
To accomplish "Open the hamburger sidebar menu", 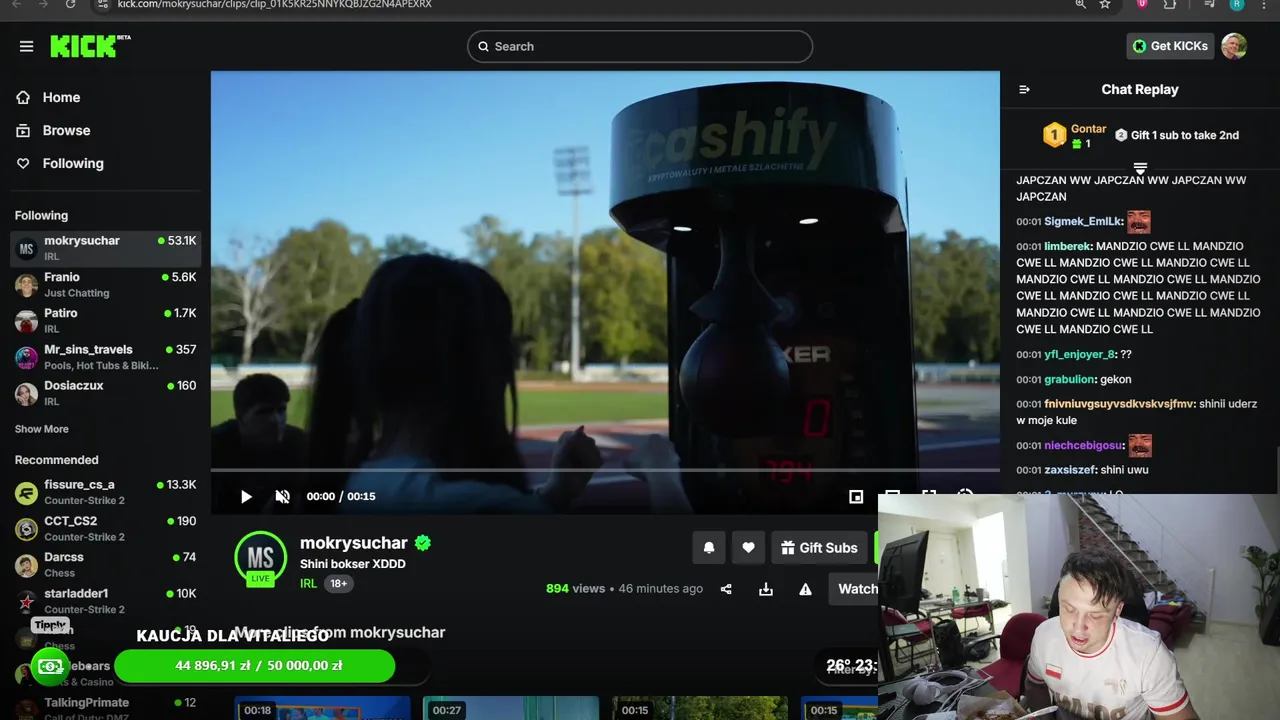I will click(x=26, y=46).
